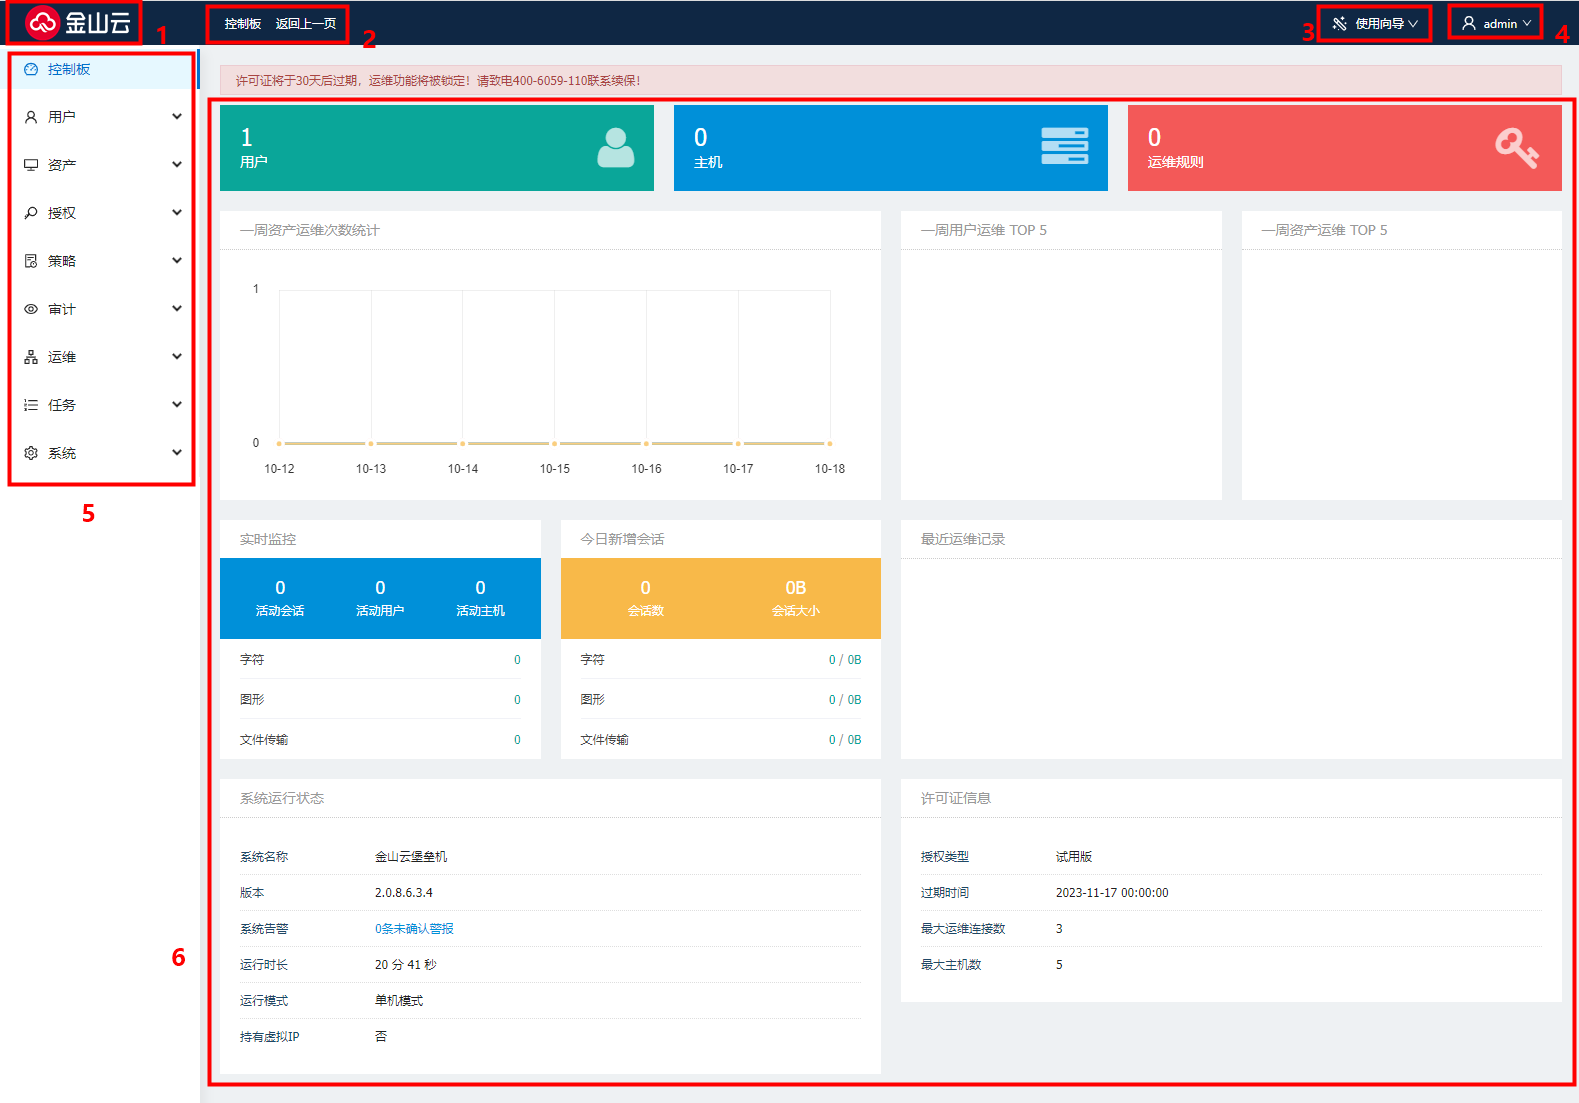The image size is (1579, 1103).
Task: Click the user person icon in sidebar
Action: coord(31,117)
